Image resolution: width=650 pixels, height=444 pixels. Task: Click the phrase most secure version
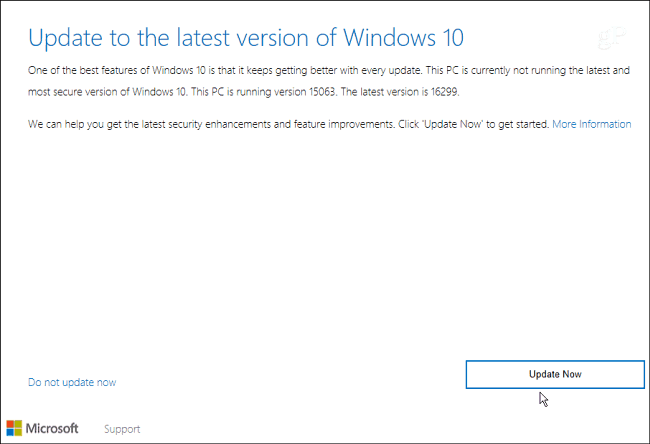point(73,92)
